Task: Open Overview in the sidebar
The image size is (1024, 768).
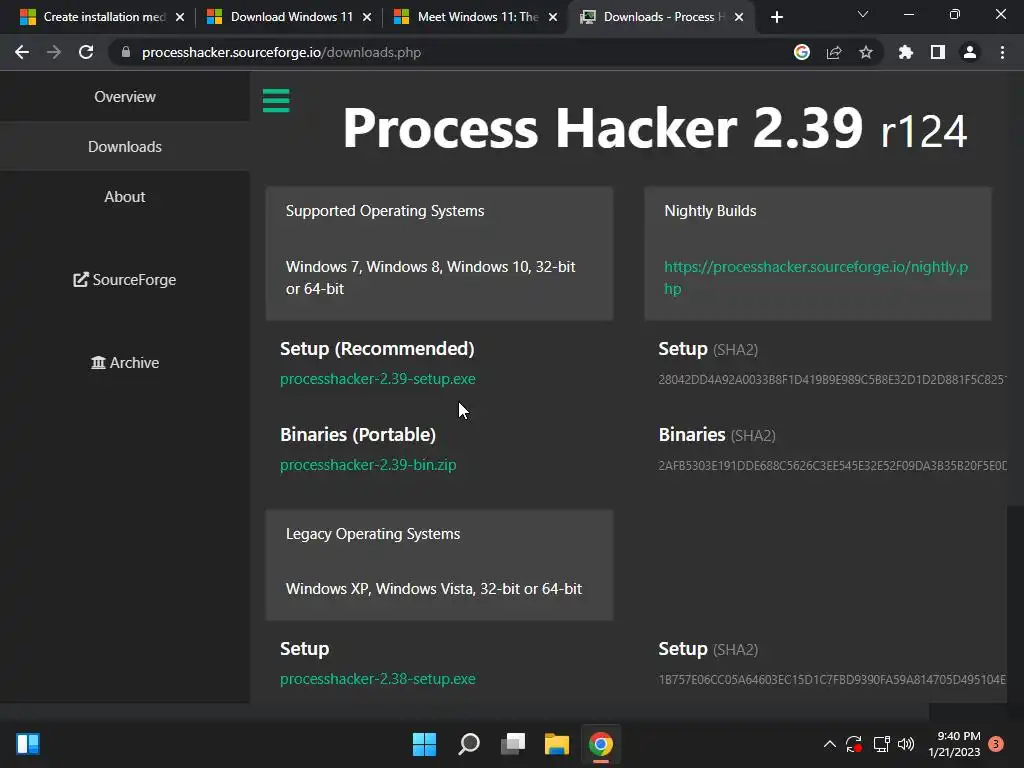Action: tap(125, 97)
